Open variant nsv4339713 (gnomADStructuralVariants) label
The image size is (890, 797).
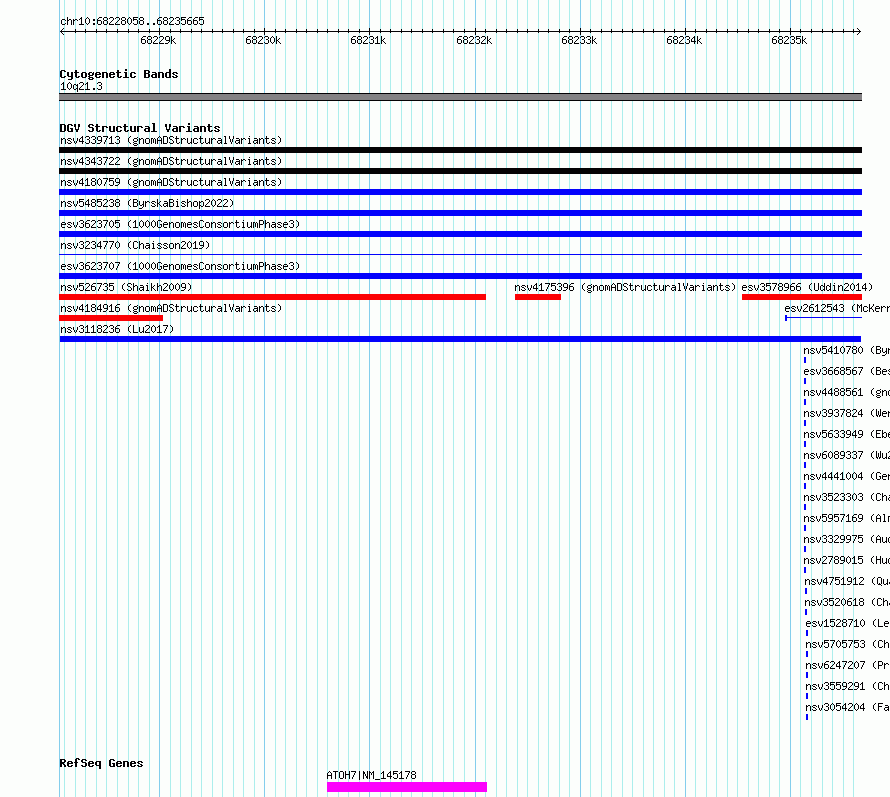(171, 140)
